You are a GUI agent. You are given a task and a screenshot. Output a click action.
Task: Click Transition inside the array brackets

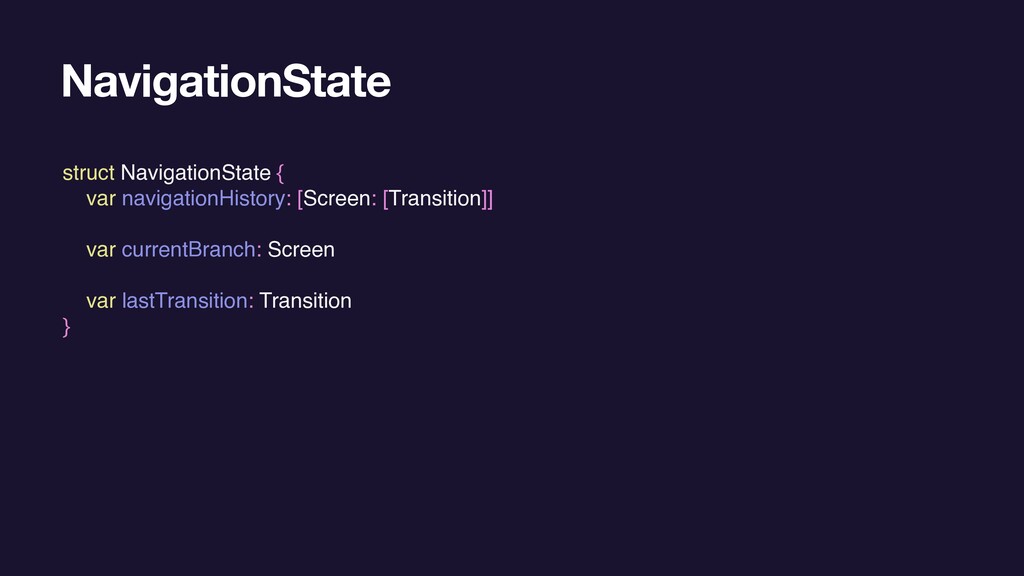pos(435,199)
